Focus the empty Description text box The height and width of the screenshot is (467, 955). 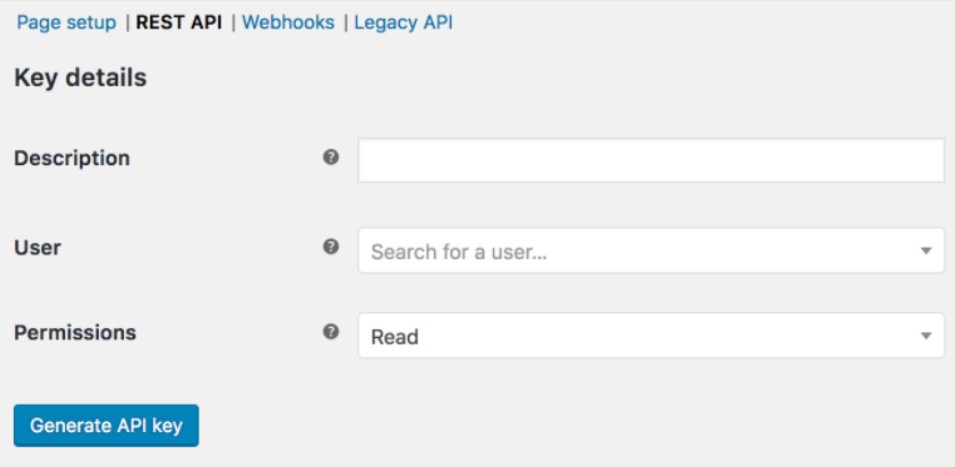(x=651, y=160)
